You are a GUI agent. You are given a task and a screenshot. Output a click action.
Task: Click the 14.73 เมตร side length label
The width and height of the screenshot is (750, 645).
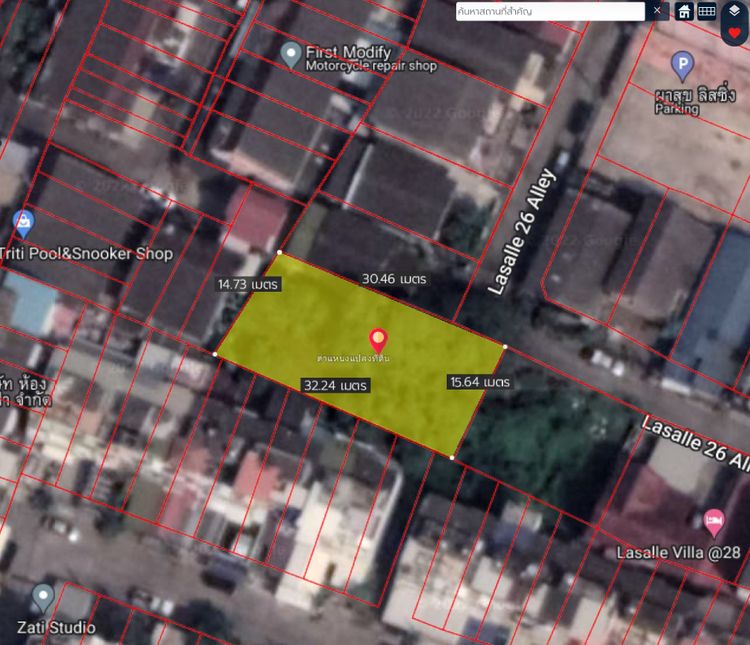click(x=248, y=284)
